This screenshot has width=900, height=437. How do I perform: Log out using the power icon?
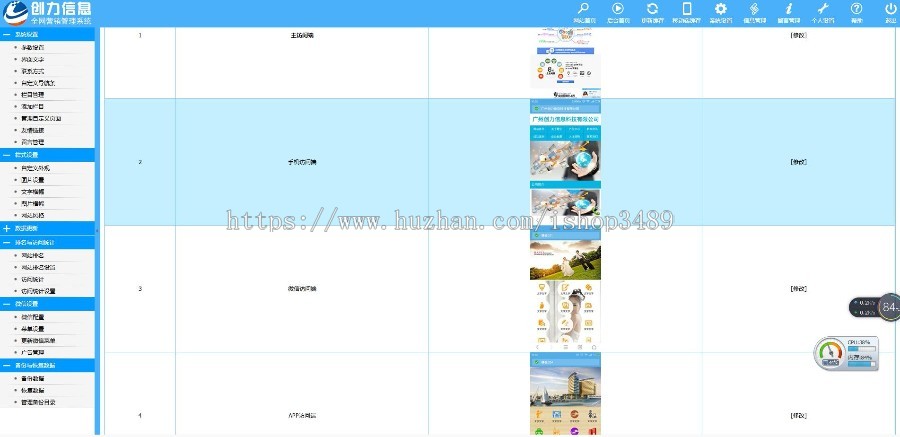[x=890, y=9]
